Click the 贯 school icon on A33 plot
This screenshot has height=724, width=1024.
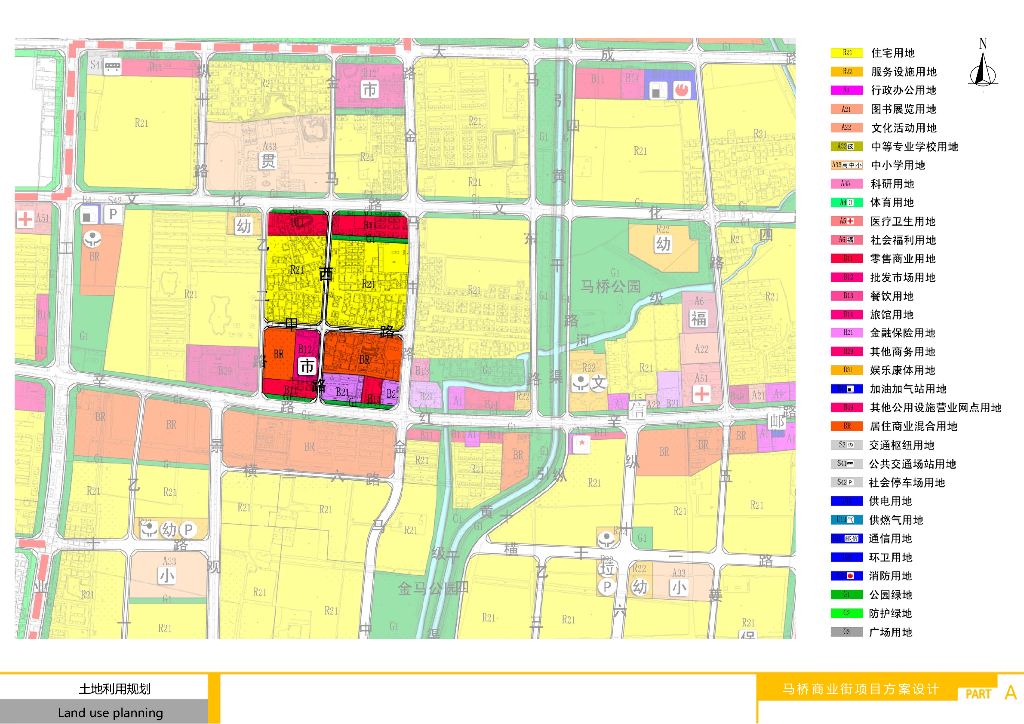[267, 160]
